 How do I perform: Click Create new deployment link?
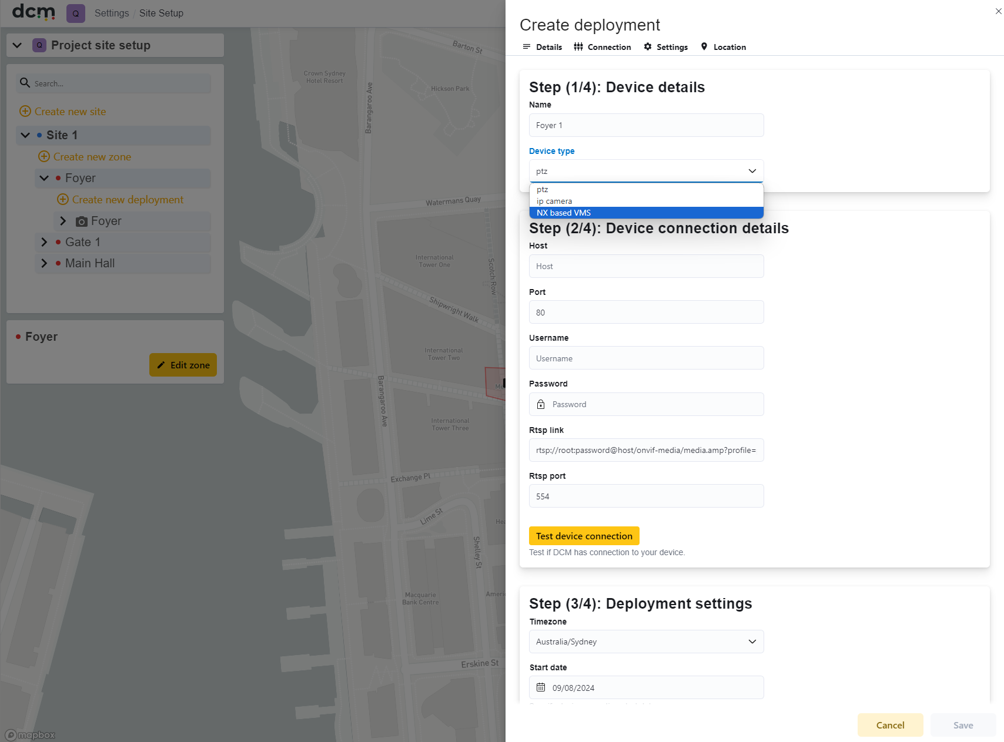click(x=128, y=199)
